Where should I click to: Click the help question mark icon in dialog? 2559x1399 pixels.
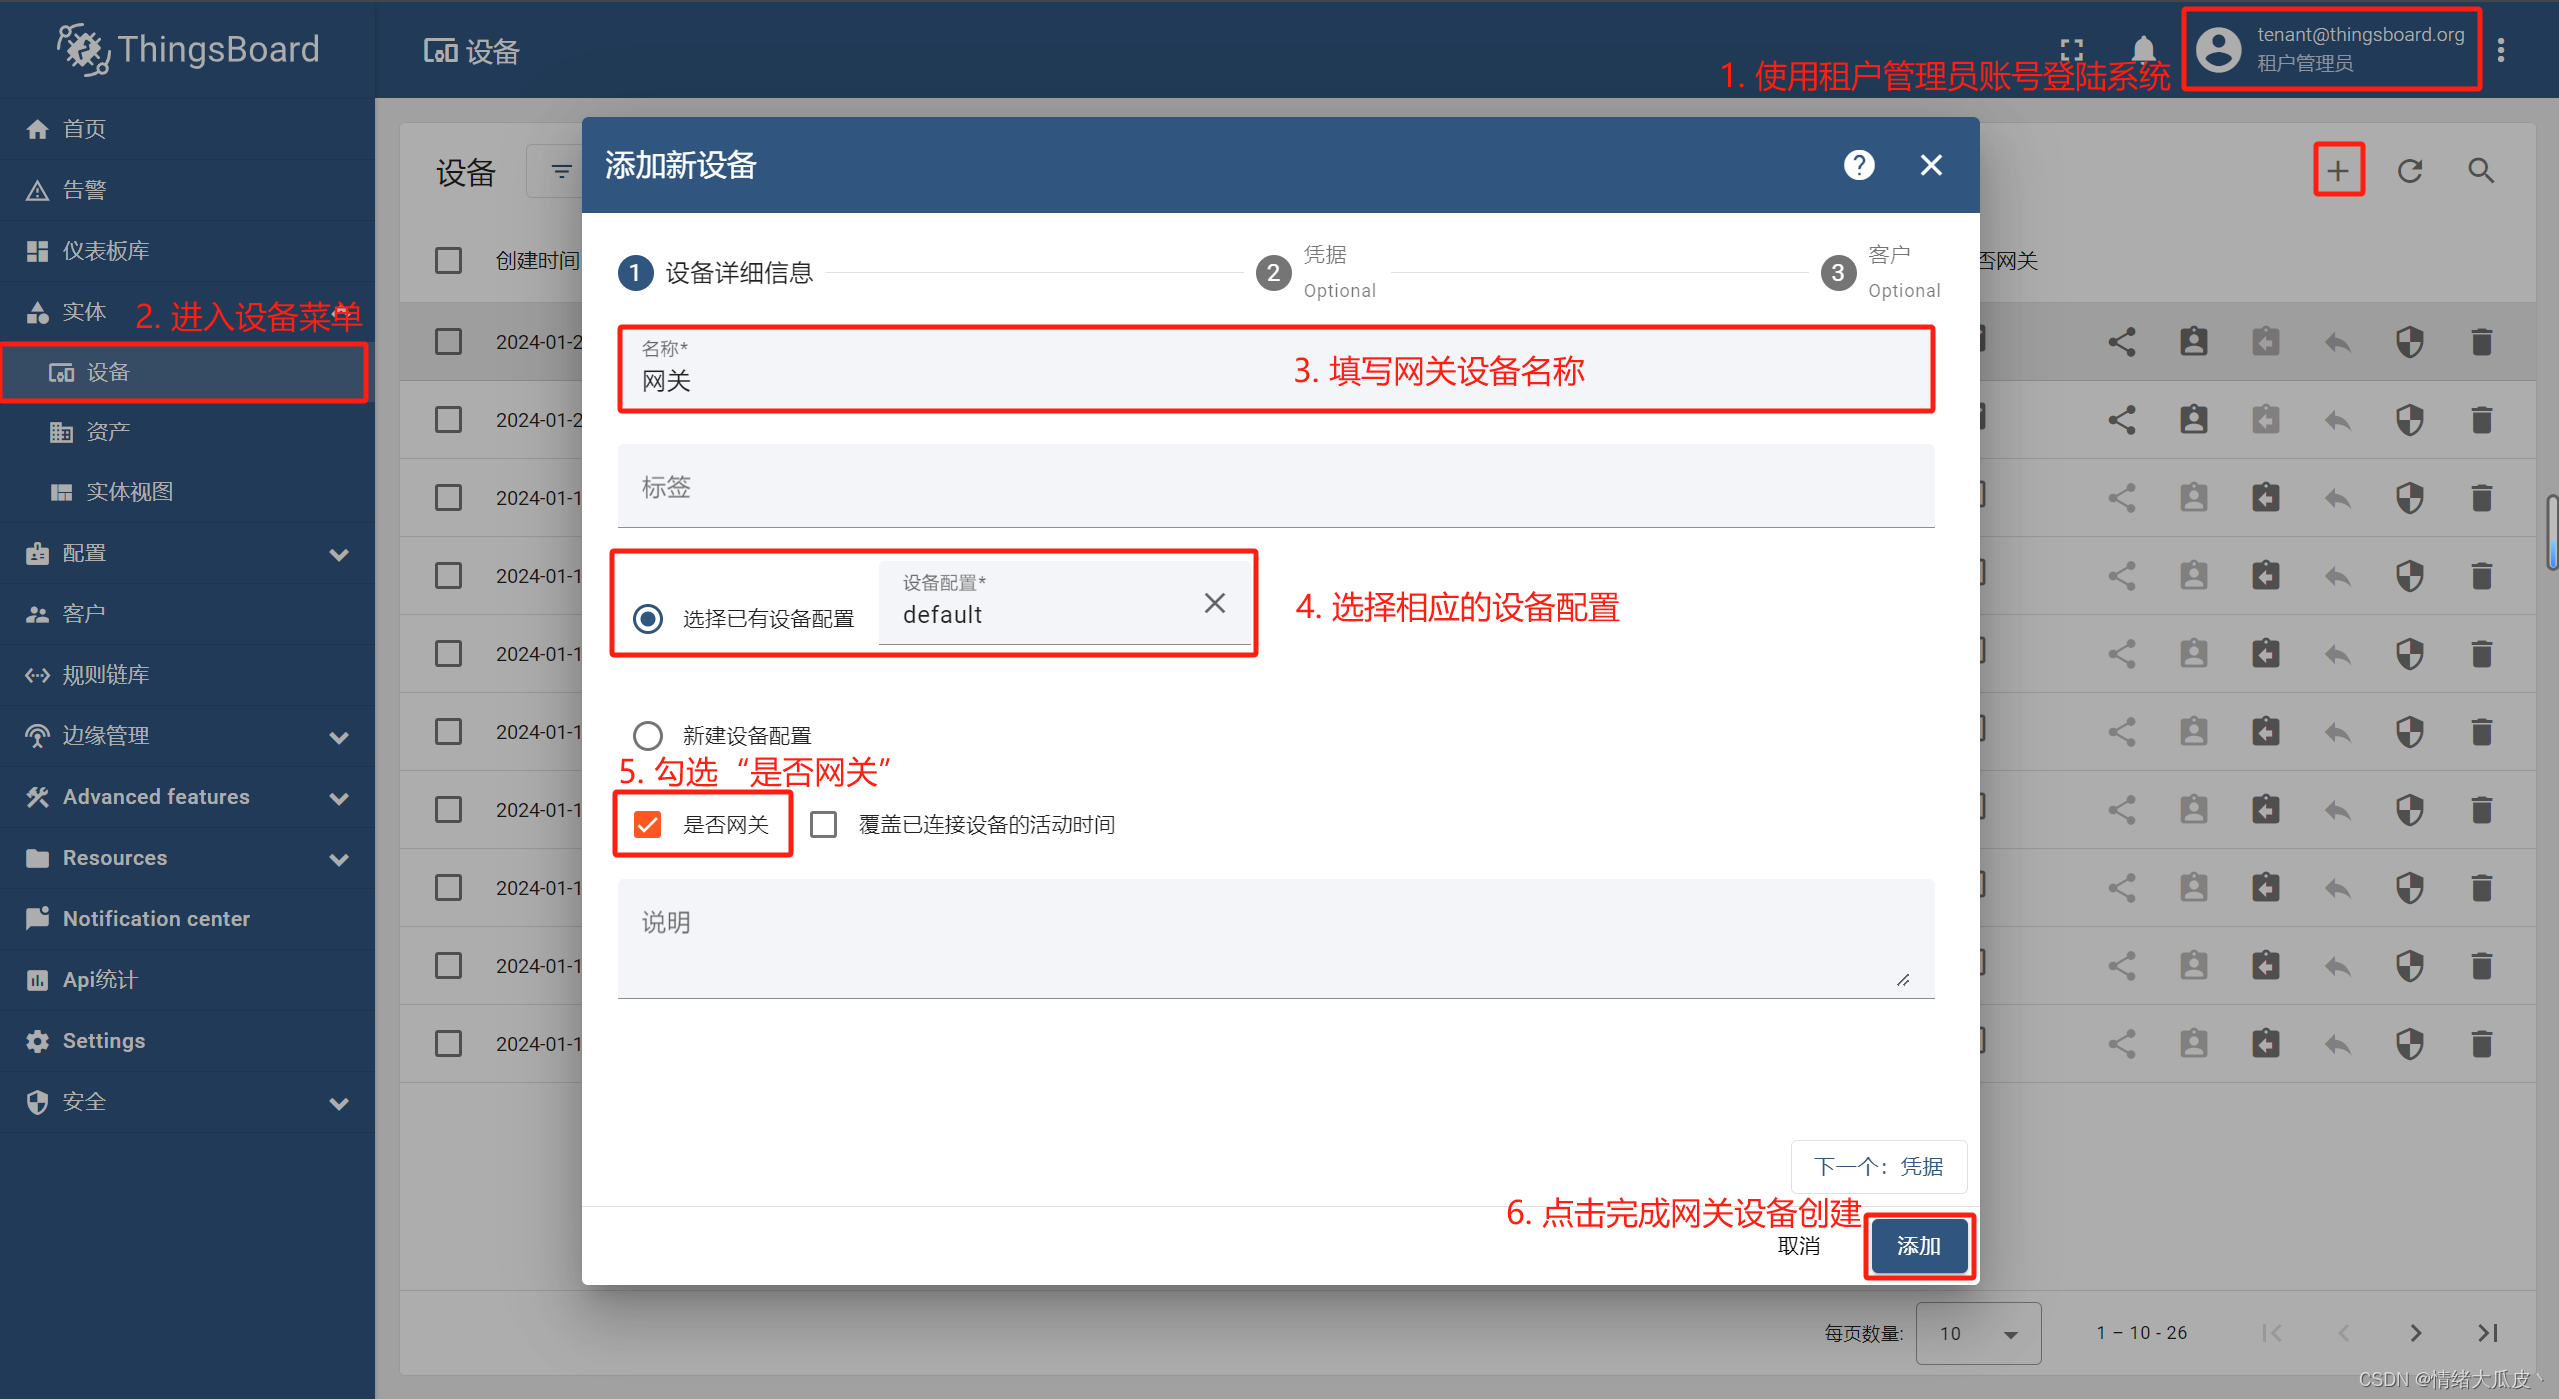coord(1858,165)
